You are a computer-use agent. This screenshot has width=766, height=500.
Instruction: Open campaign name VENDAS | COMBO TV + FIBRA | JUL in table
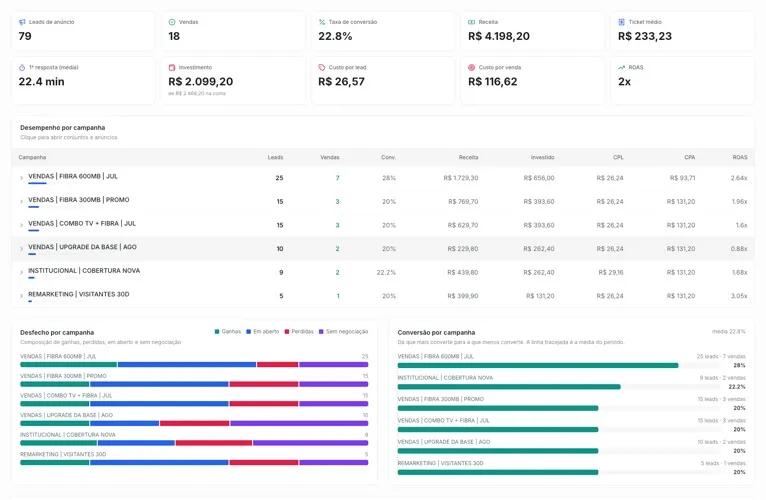click(x=82, y=223)
